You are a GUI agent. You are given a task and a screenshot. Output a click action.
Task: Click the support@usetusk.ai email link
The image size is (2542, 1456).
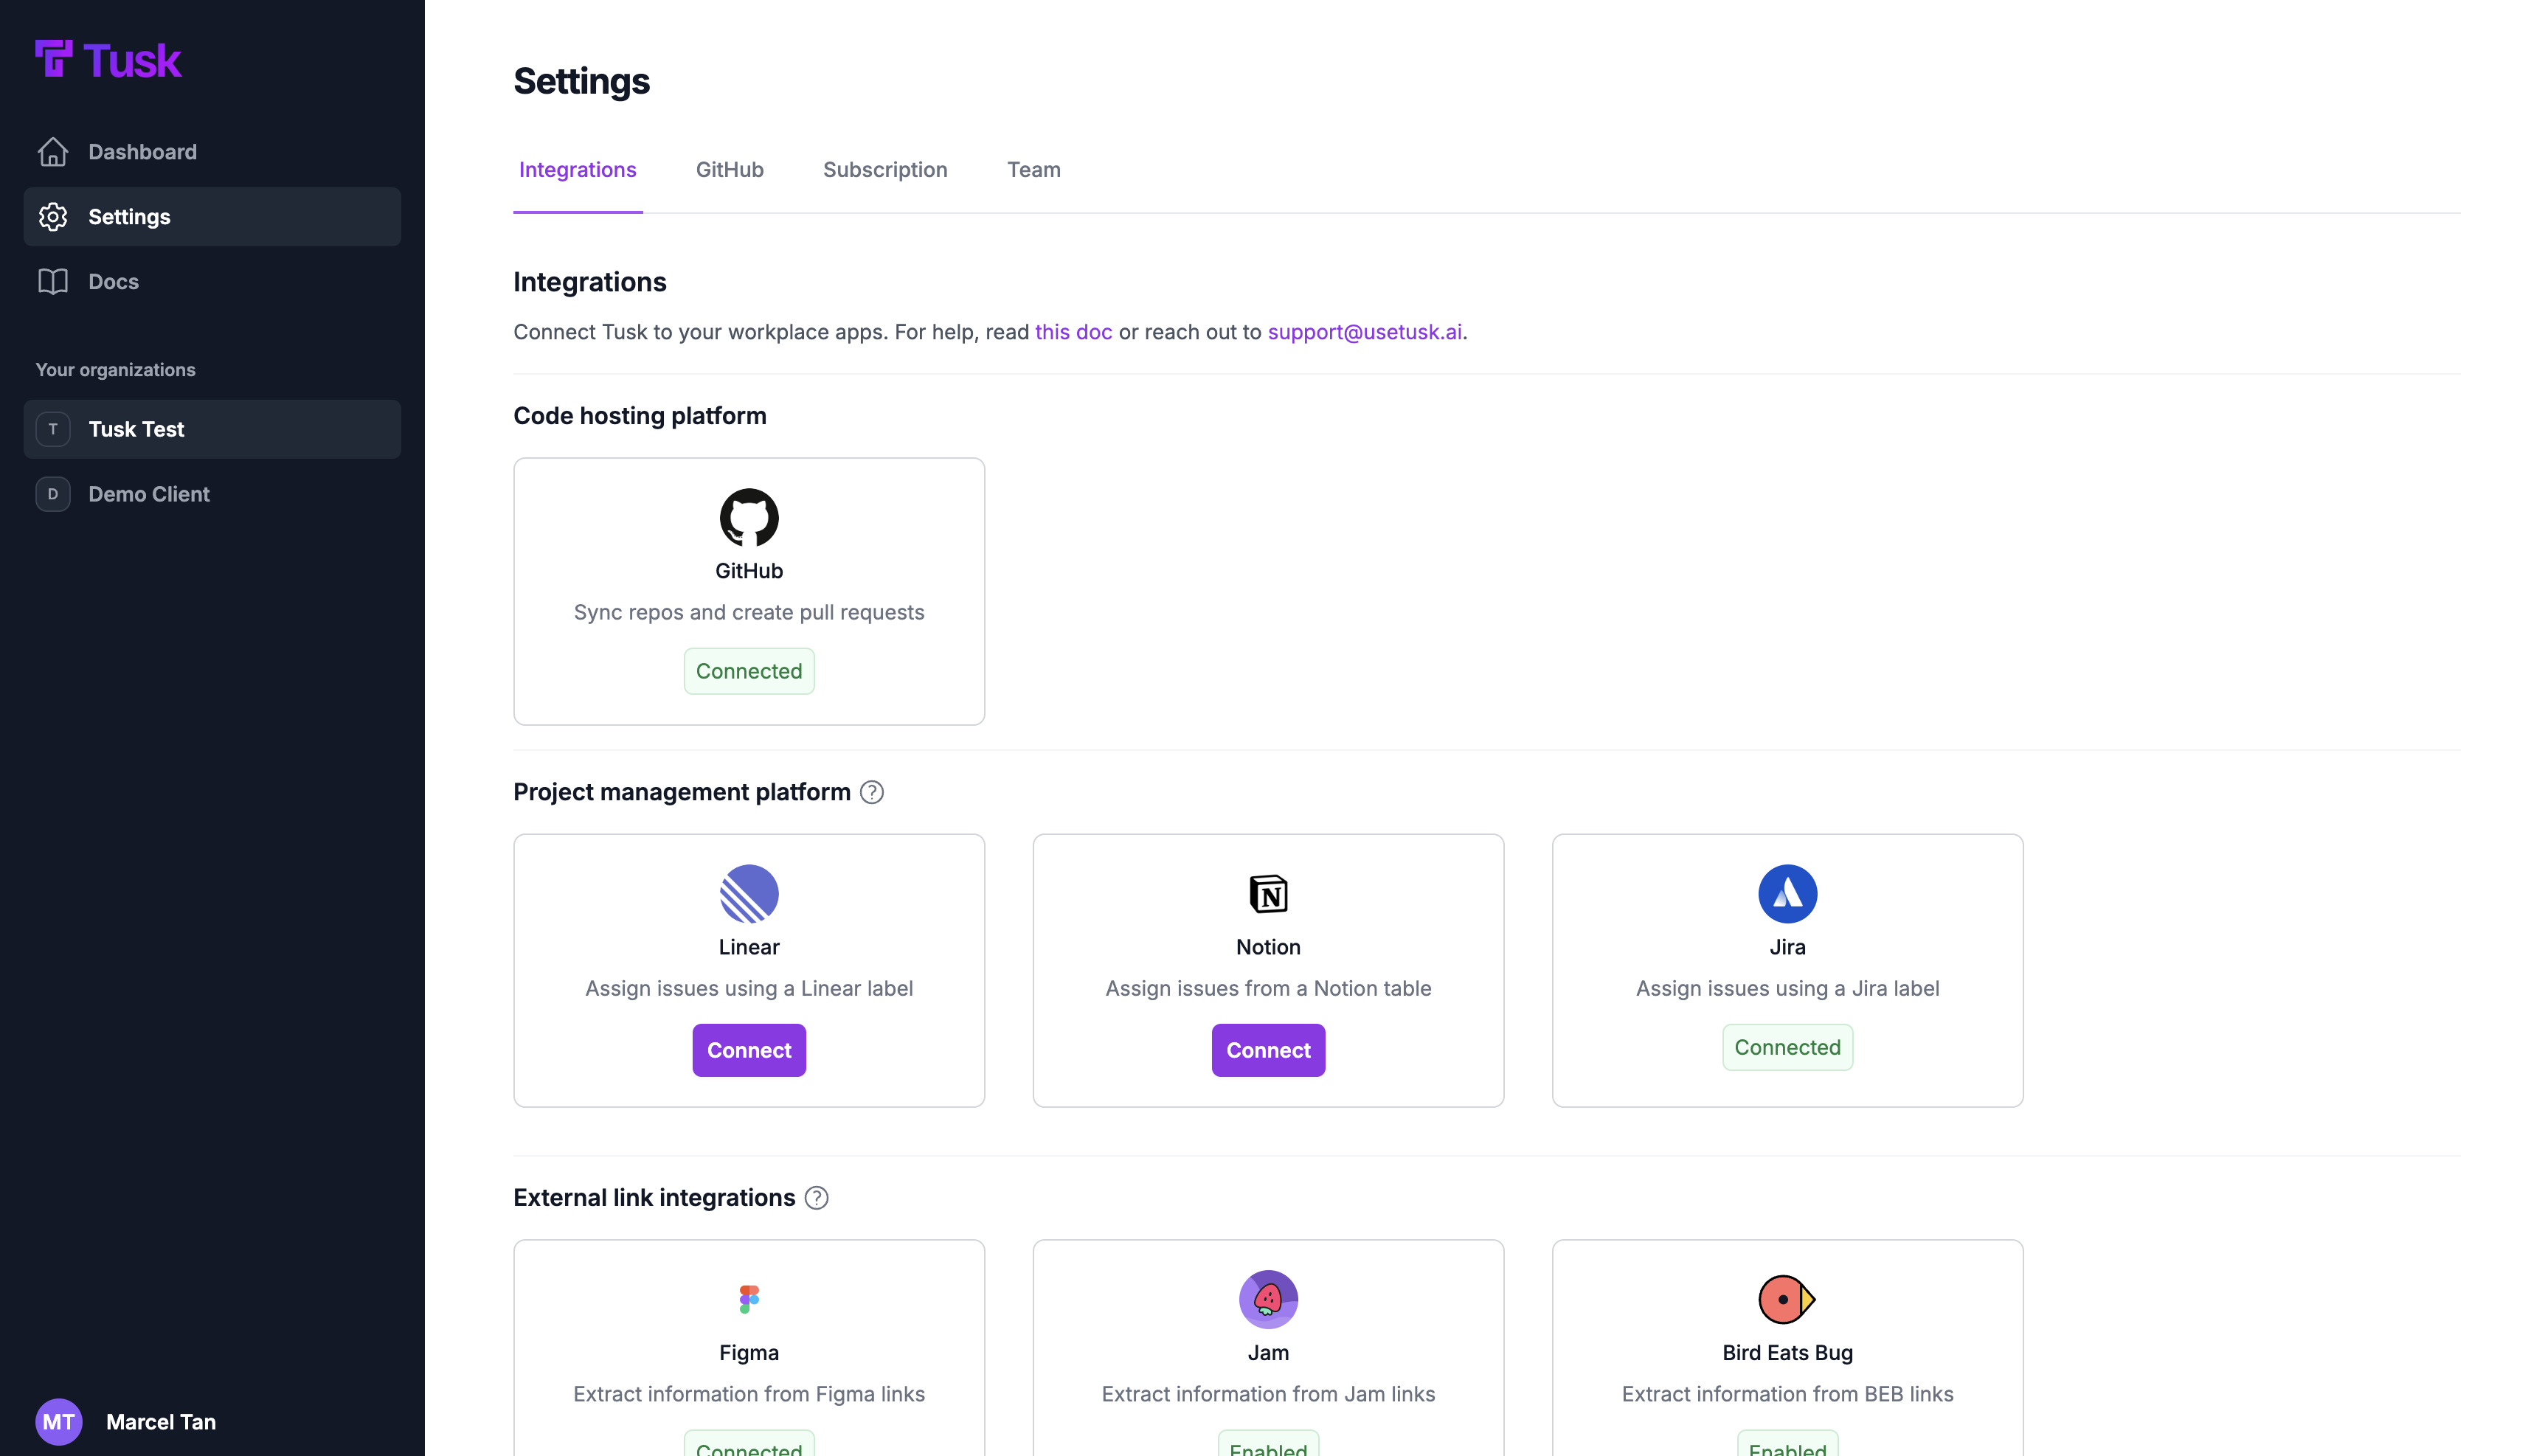pyautogui.click(x=1364, y=332)
